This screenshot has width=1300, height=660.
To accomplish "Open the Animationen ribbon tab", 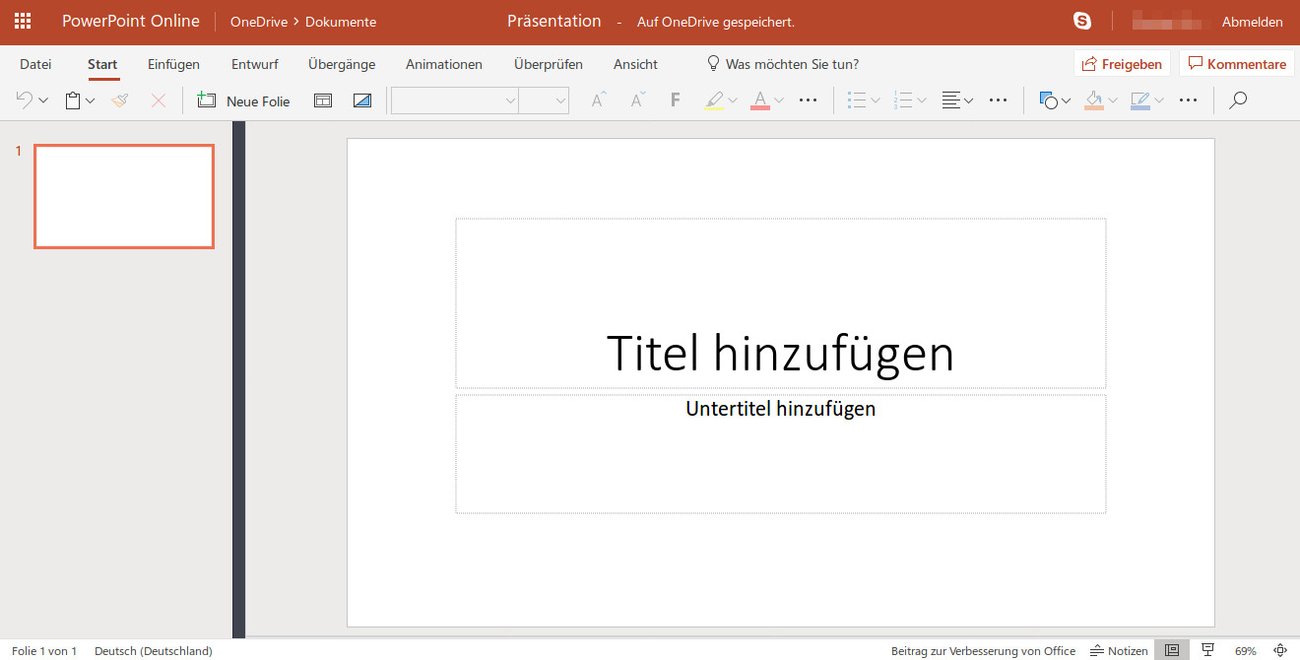I will pyautogui.click(x=443, y=63).
